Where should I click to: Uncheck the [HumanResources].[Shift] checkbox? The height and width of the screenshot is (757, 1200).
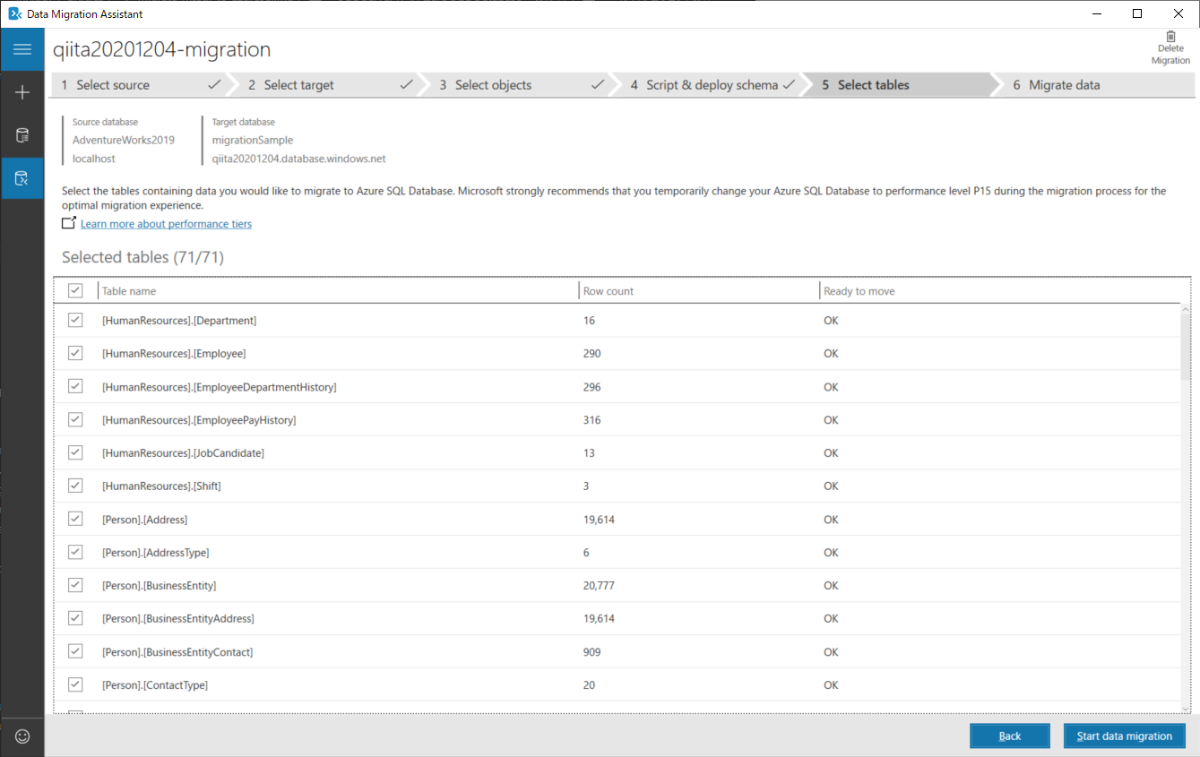(75, 485)
